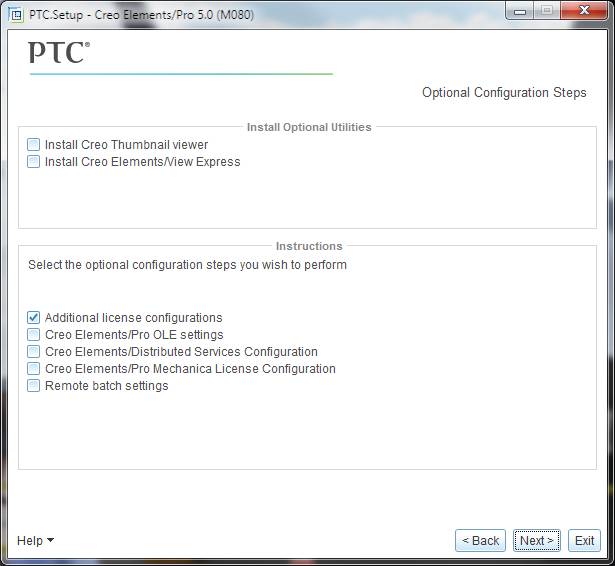Minimize the PTC.Setup window

519,11
